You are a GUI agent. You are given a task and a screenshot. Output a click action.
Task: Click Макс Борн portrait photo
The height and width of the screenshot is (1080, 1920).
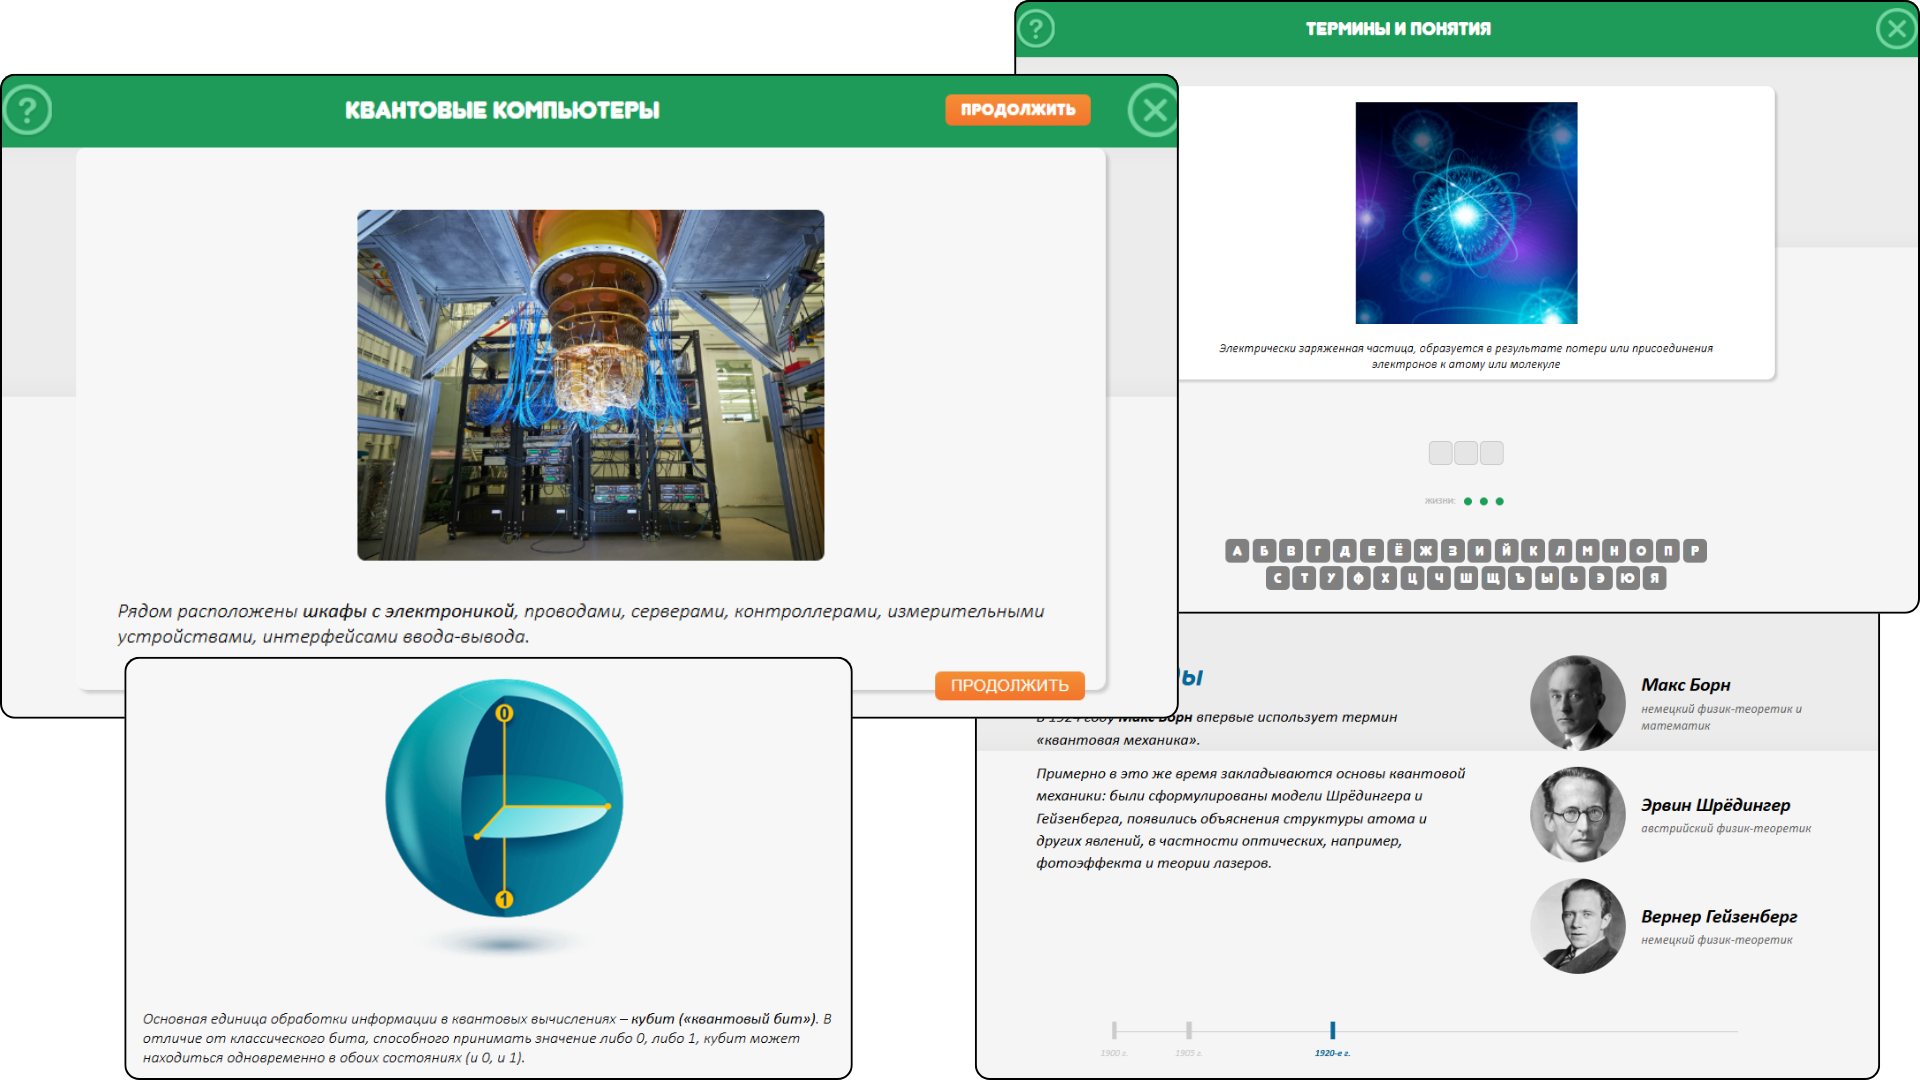pyautogui.click(x=1577, y=702)
